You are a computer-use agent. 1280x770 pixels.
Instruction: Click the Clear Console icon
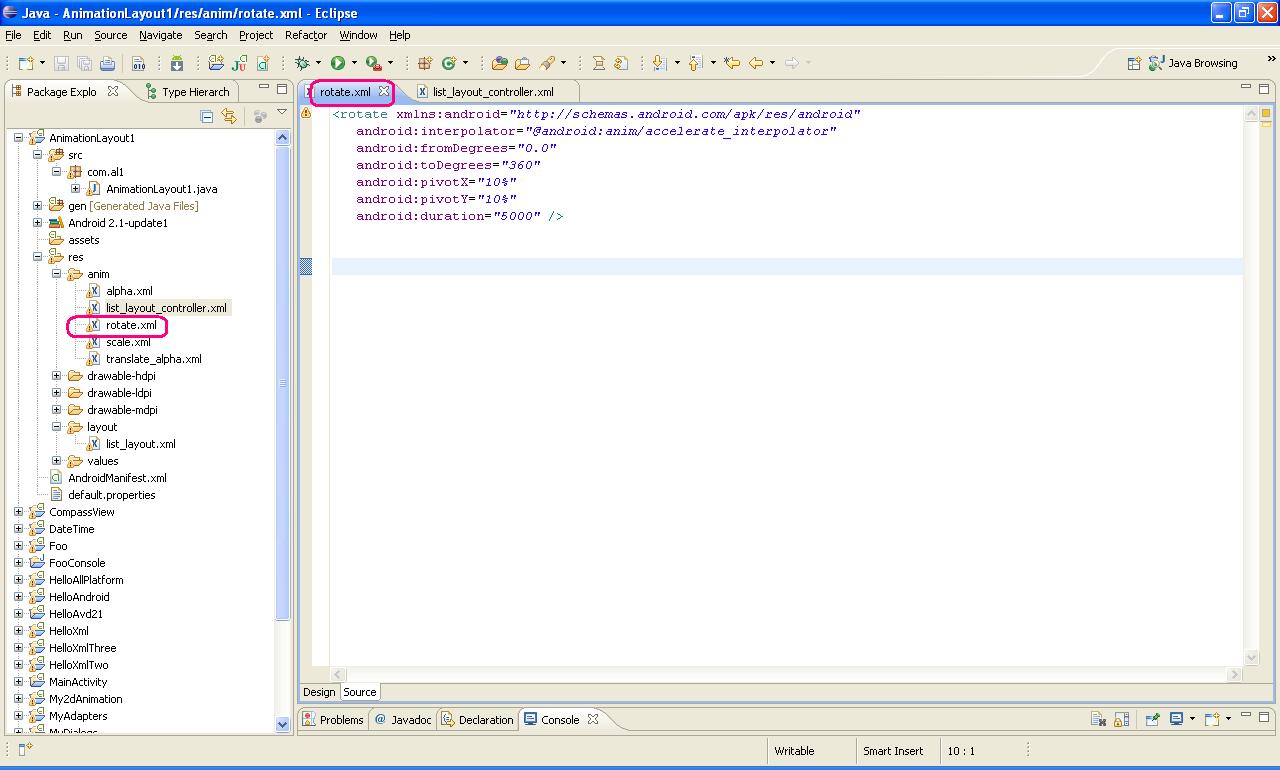coord(1098,719)
